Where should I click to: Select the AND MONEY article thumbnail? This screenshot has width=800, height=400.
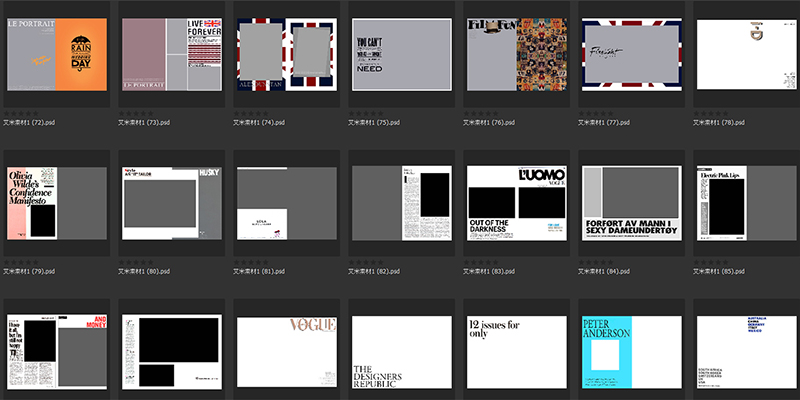click(x=57, y=352)
